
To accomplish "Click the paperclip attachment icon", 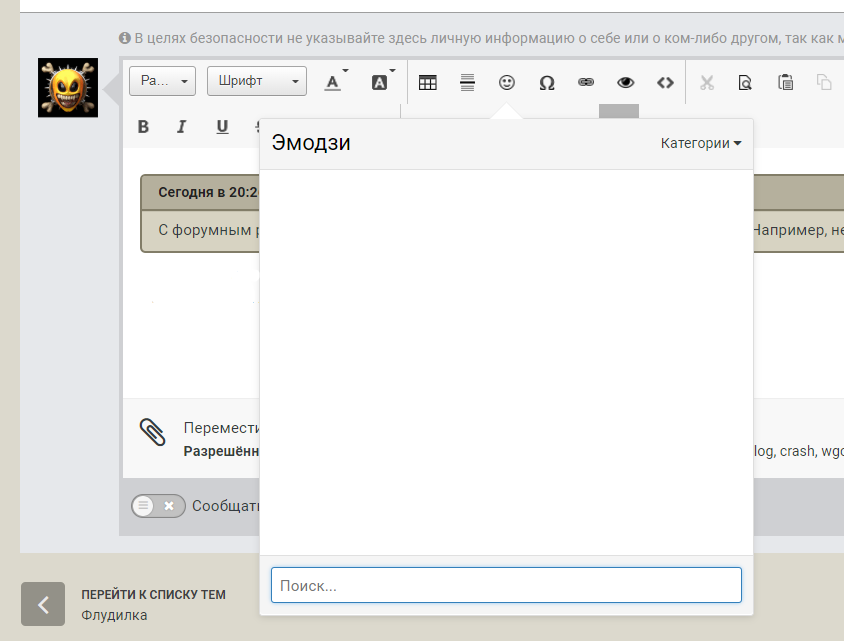I will pyautogui.click(x=152, y=432).
